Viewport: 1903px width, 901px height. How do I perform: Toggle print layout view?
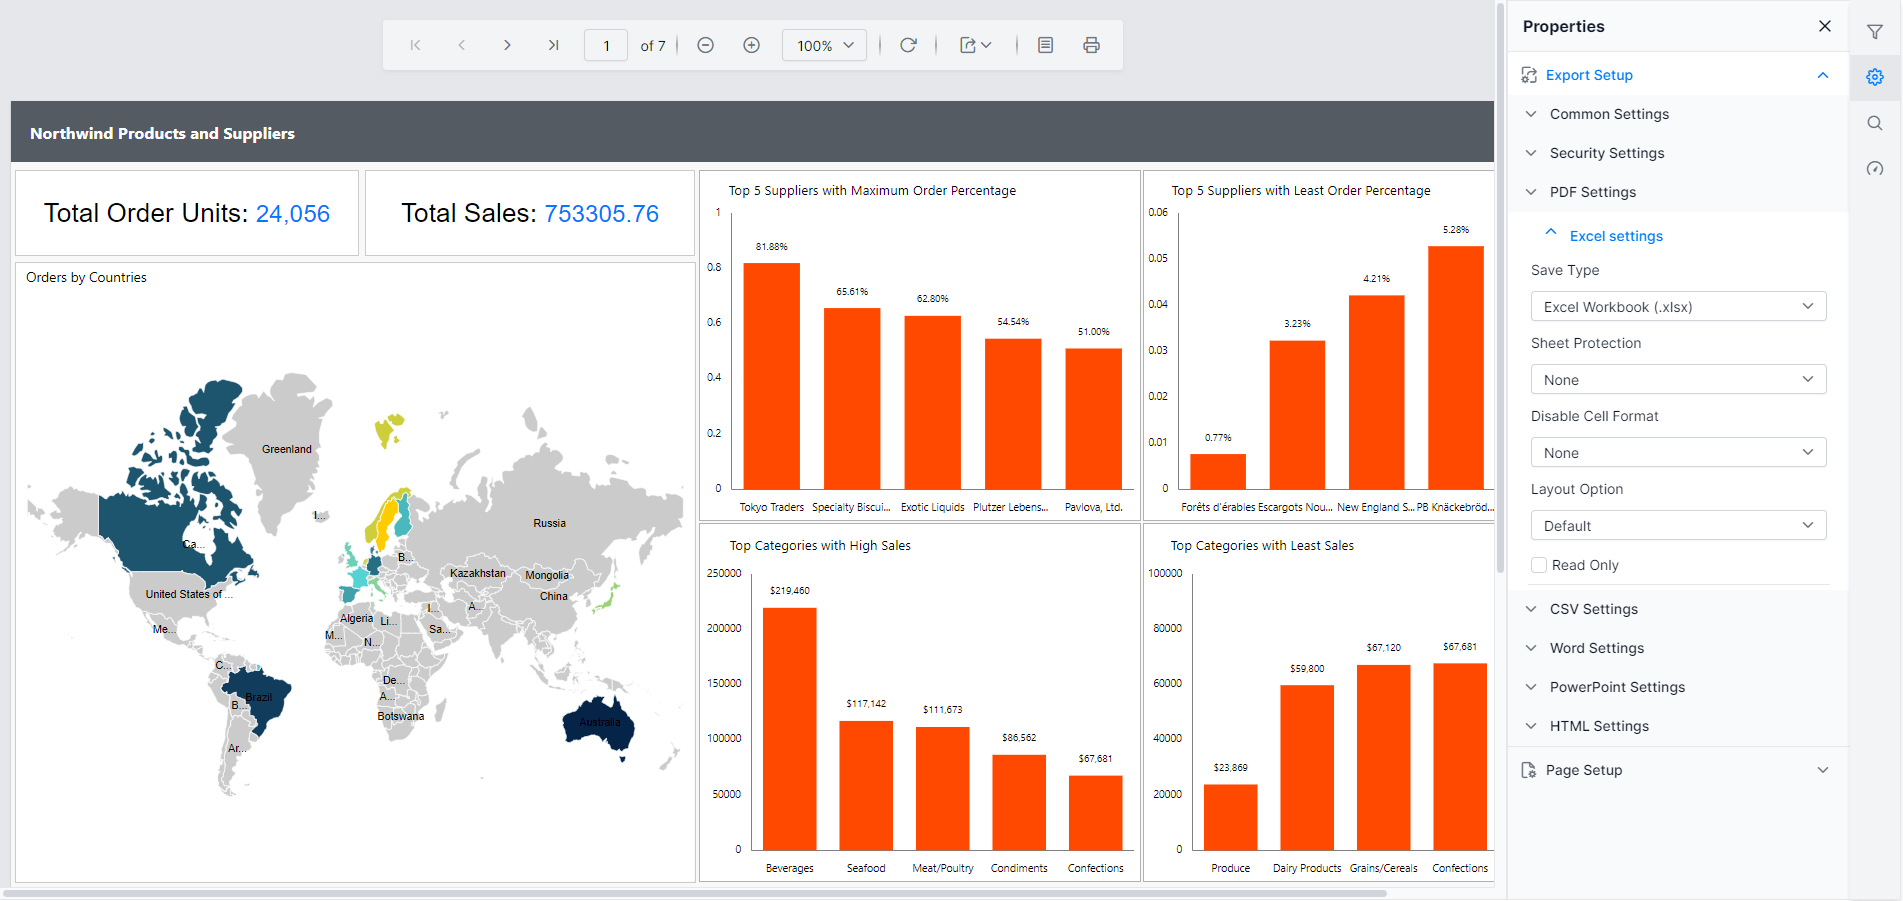(x=1045, y=45)
